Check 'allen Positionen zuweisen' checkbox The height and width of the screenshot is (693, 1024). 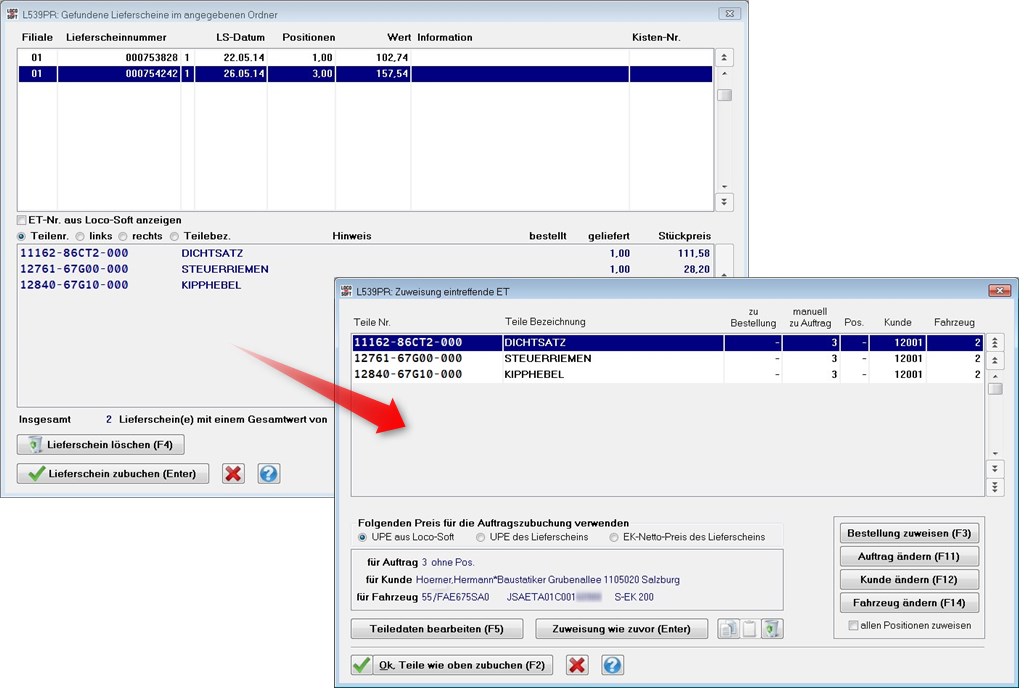click(x=853, y=626)
